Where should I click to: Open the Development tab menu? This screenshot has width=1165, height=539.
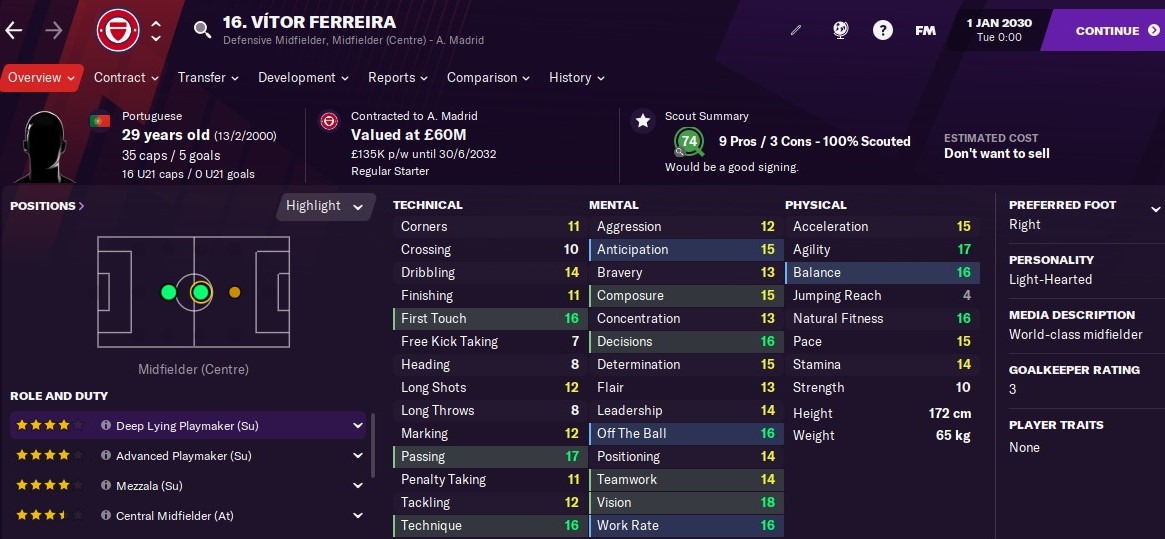[303, 77]
